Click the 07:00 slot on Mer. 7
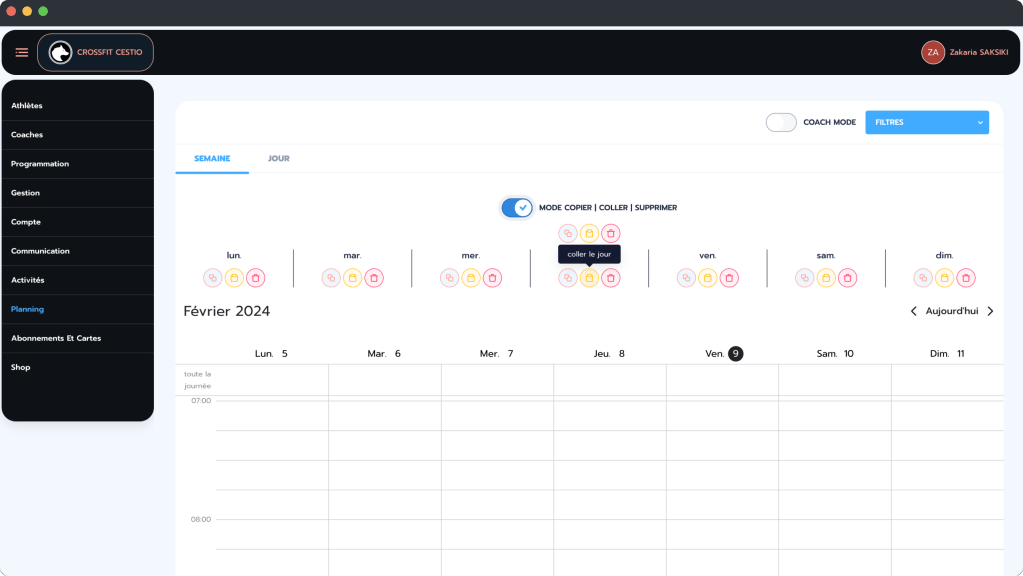This screenshot has height=576, width=1023. tap(497, 415)
